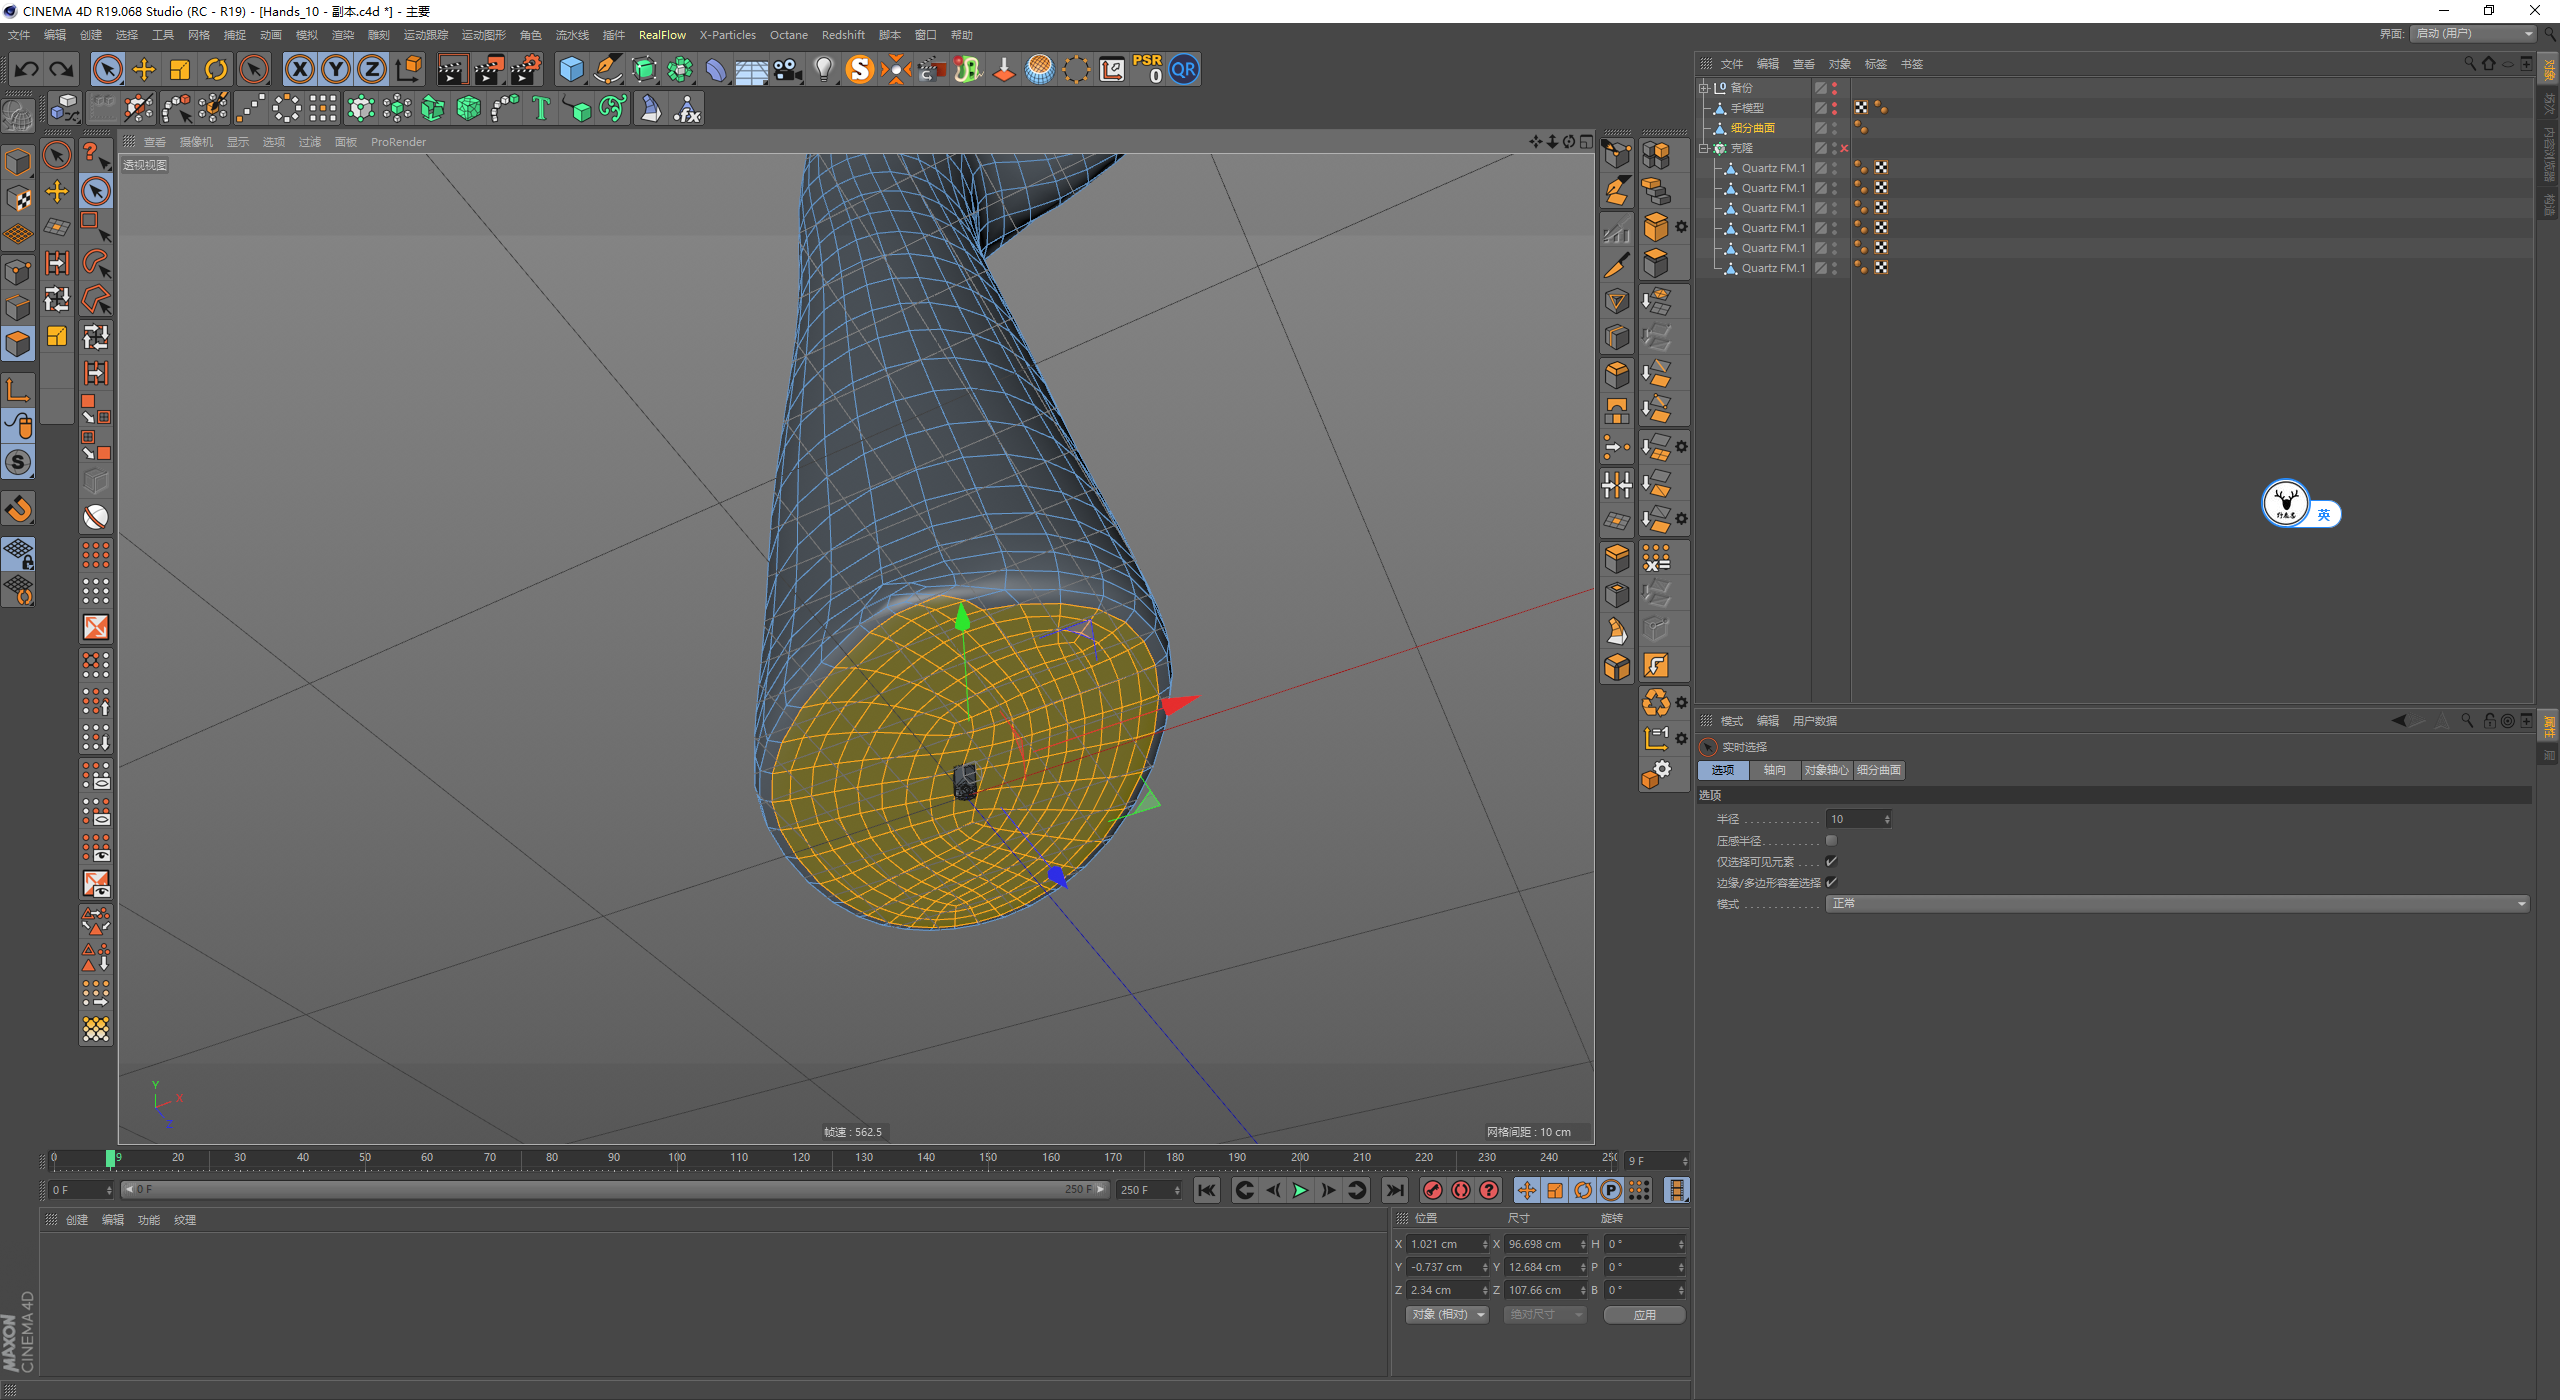Collapse the 克隆 cloner object tree

[x=1704, y=148]
